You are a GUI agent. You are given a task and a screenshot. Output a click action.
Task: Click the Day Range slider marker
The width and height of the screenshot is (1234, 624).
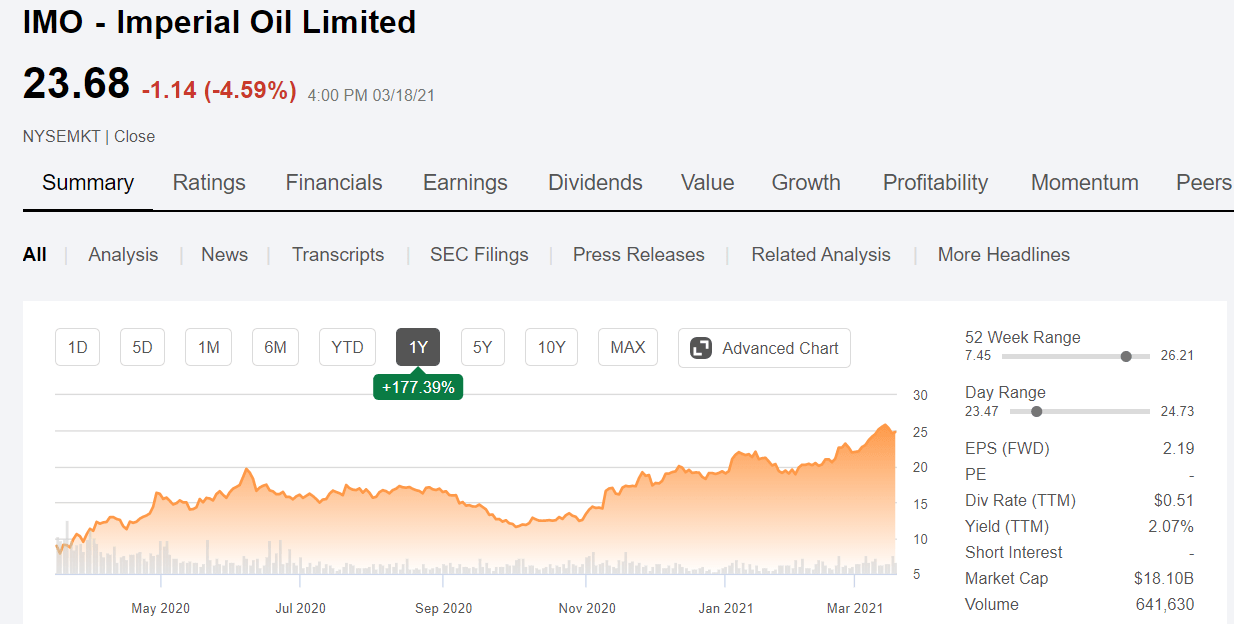(1036, 411)
